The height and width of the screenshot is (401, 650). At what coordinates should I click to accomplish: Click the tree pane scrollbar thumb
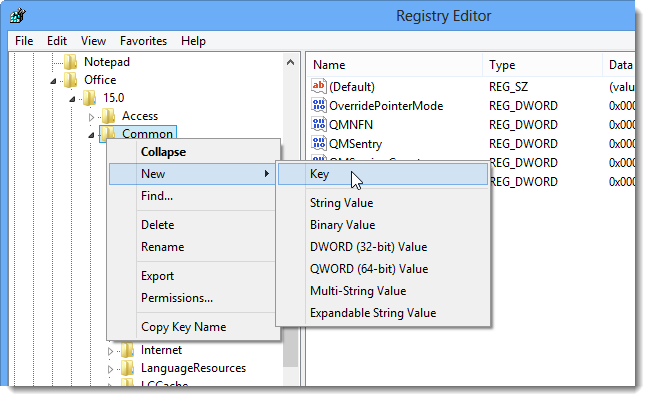291,348
